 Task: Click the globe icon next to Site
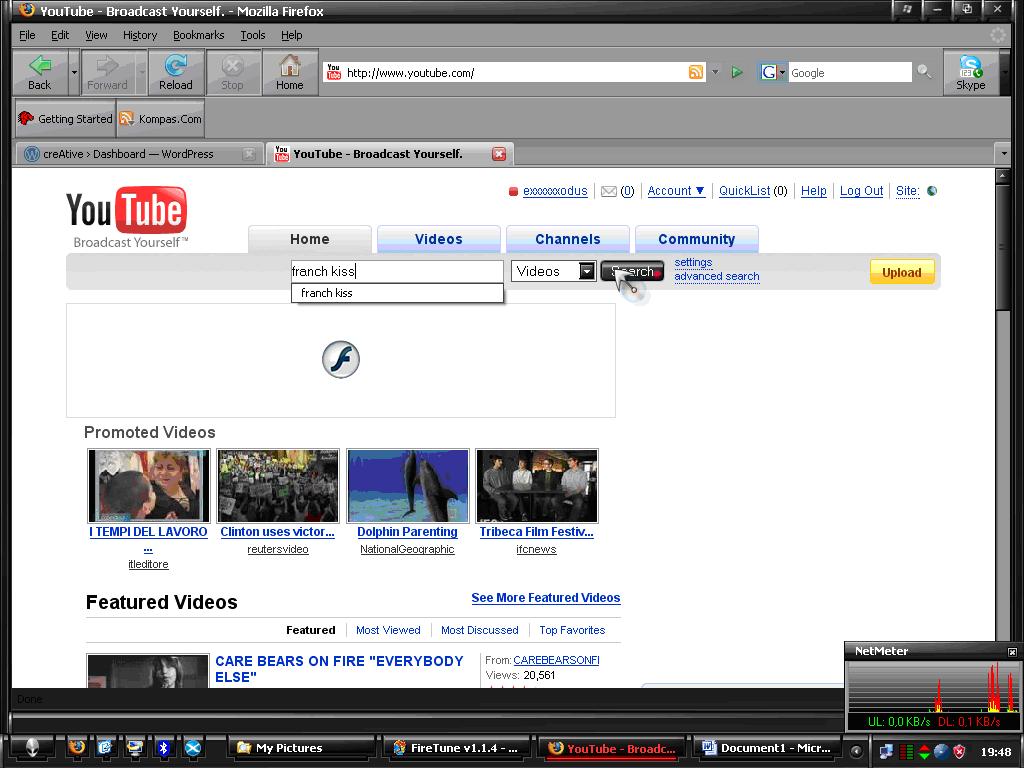click(x=931, y=191)
